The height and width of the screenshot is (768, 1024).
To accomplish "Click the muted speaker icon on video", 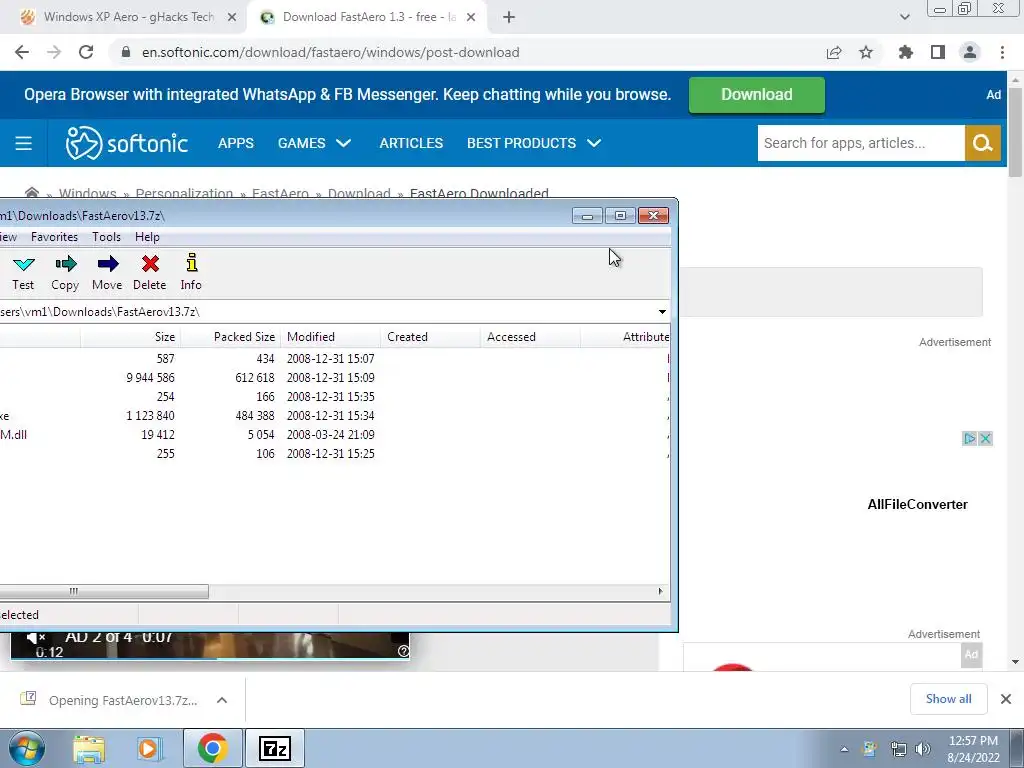I will pos(37,637).
